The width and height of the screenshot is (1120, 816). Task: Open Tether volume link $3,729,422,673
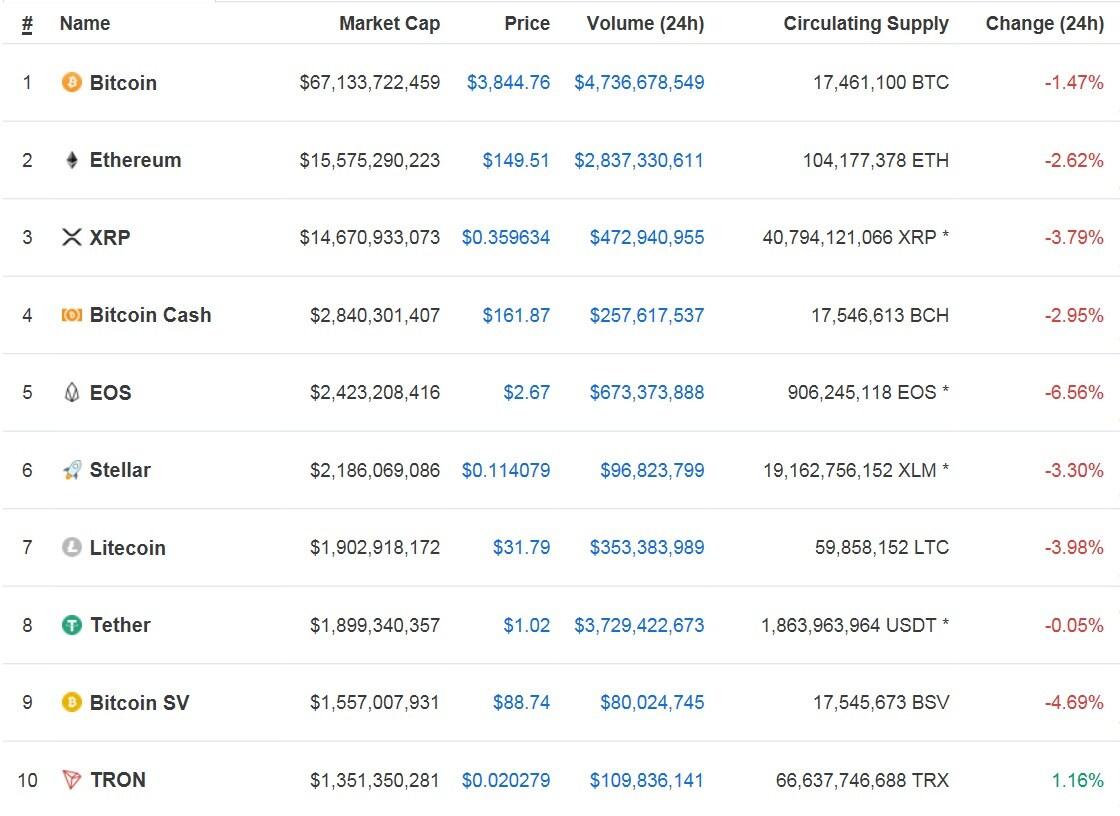pyautogui.click(x=639, y=625)
